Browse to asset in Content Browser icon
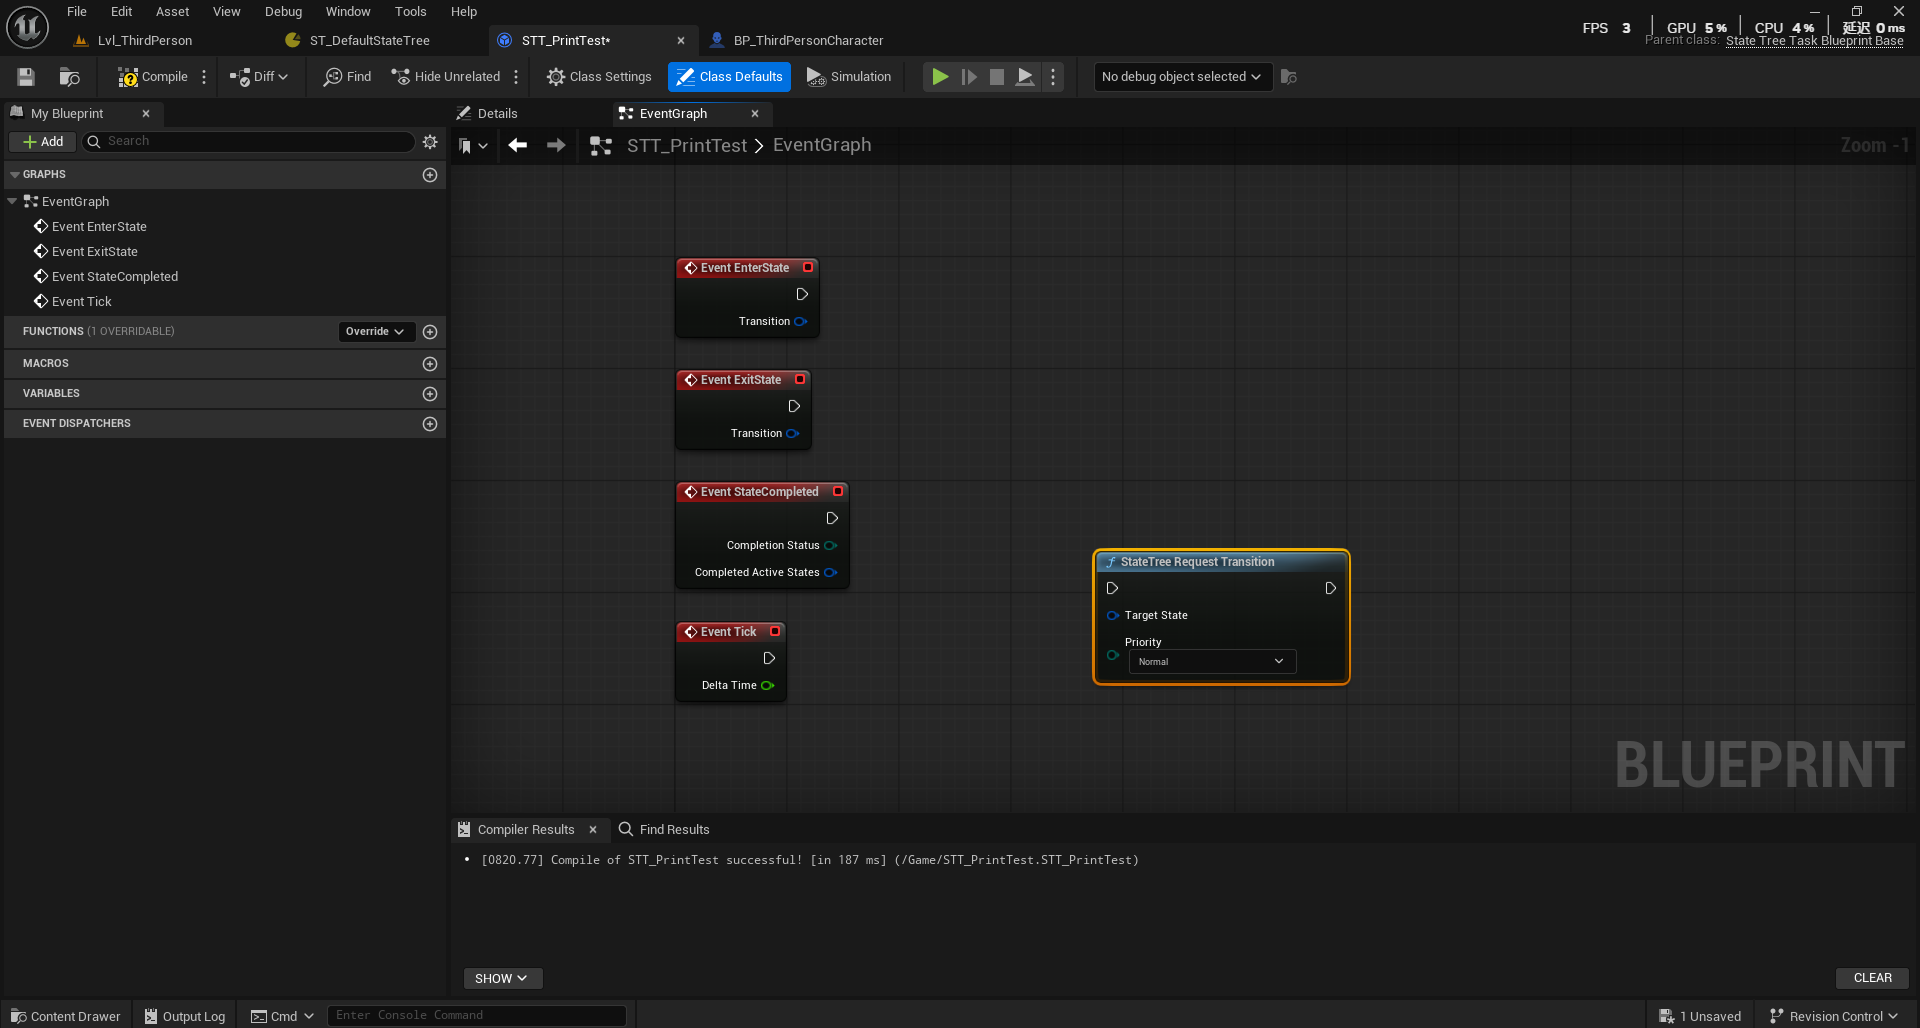The width and height of the screenshot is (1920, 1028). tap(69, 77)
